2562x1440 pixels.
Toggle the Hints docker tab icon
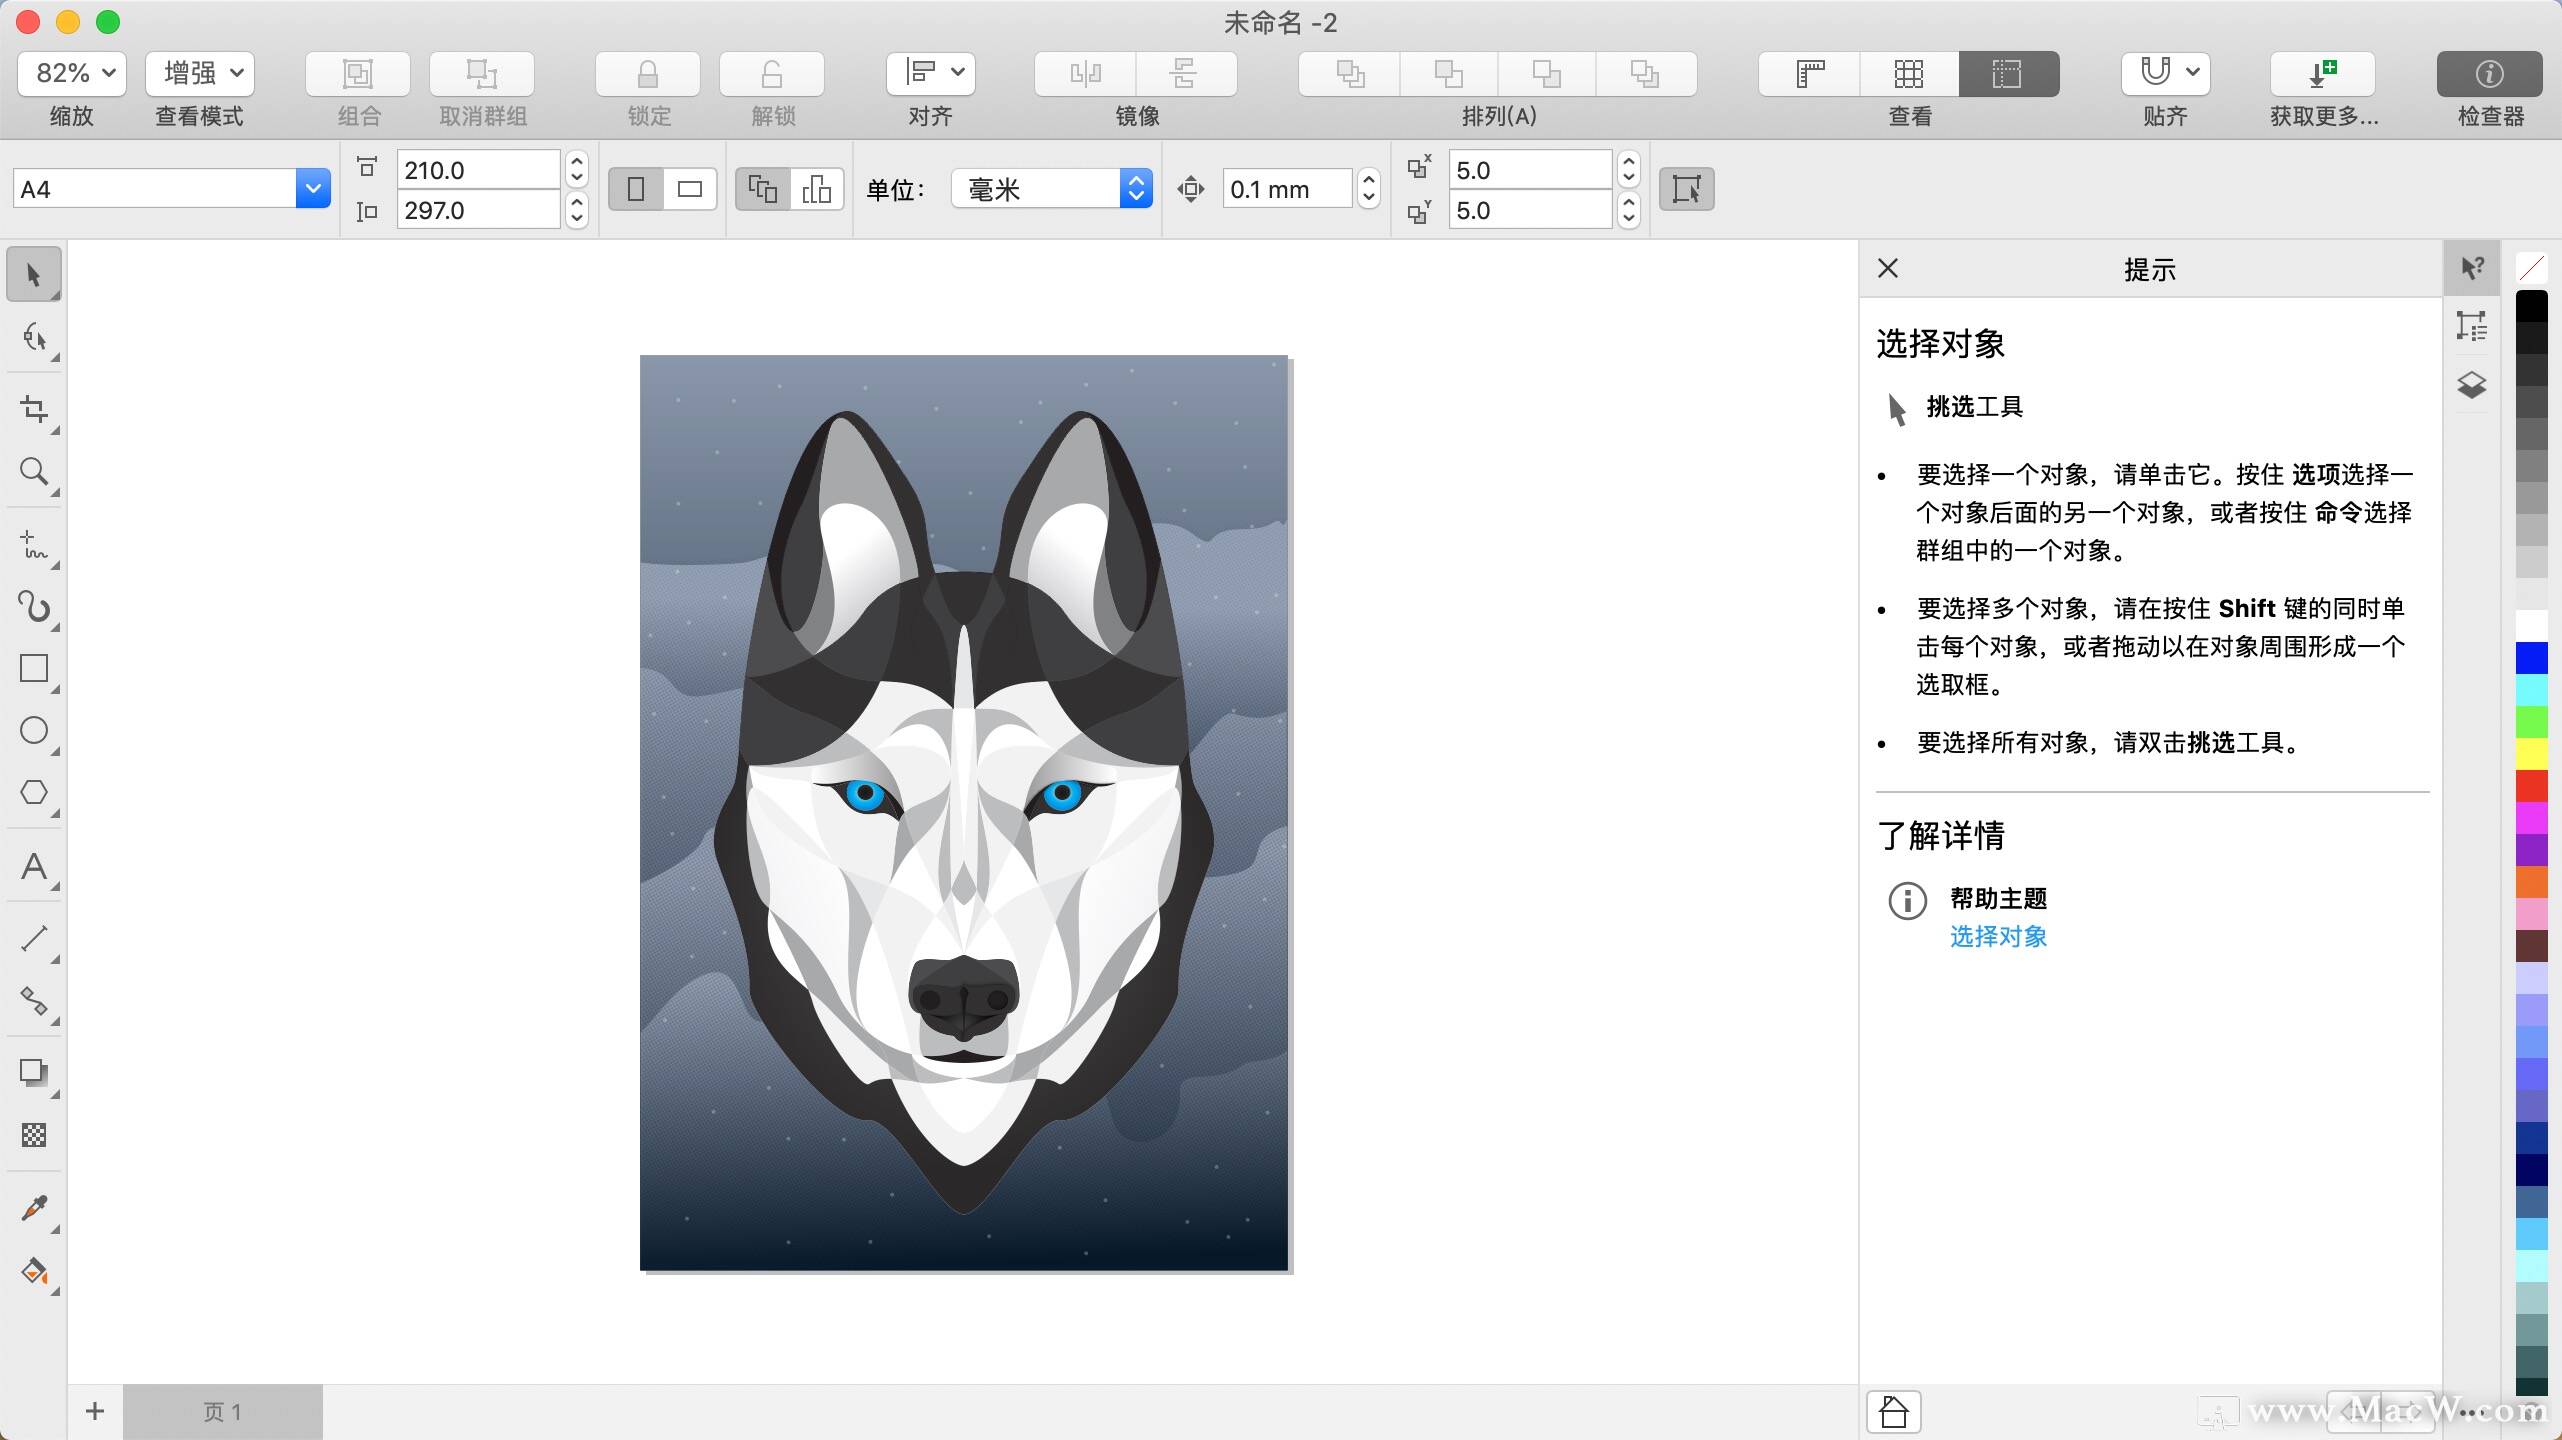tap(2472, 267)
